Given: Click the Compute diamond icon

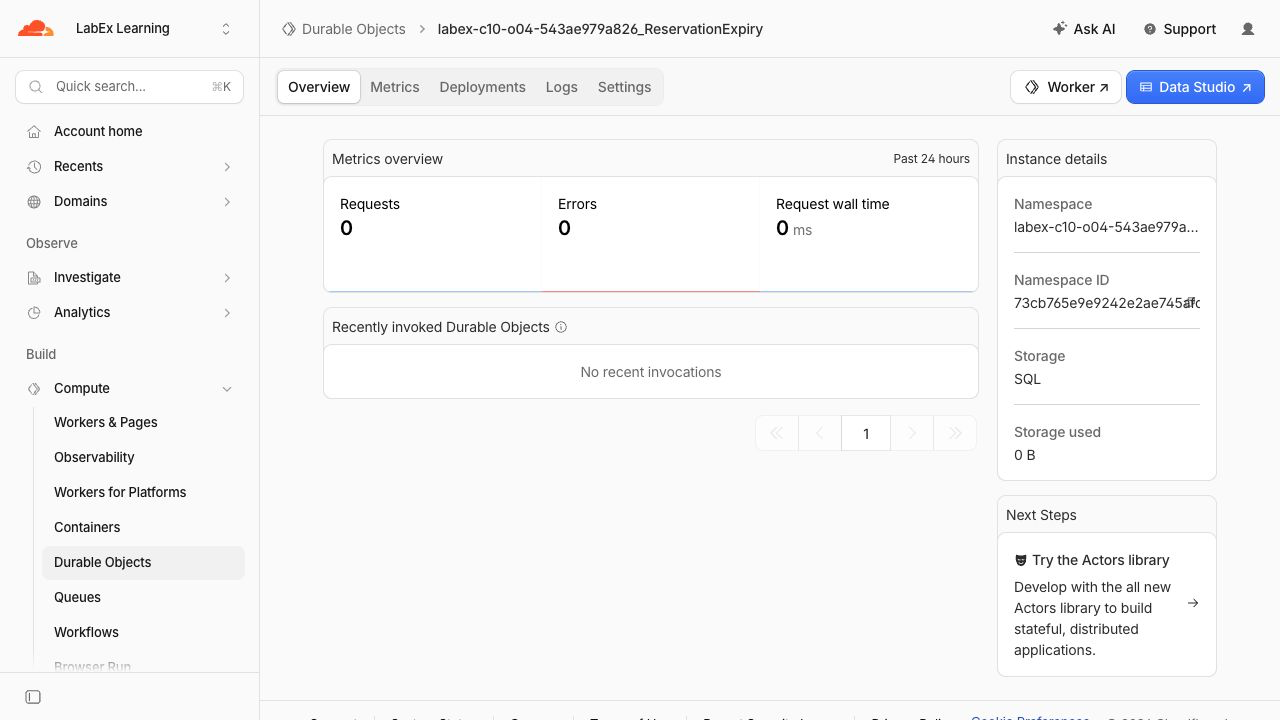Looking at the screenshot, I should point(34,389).
